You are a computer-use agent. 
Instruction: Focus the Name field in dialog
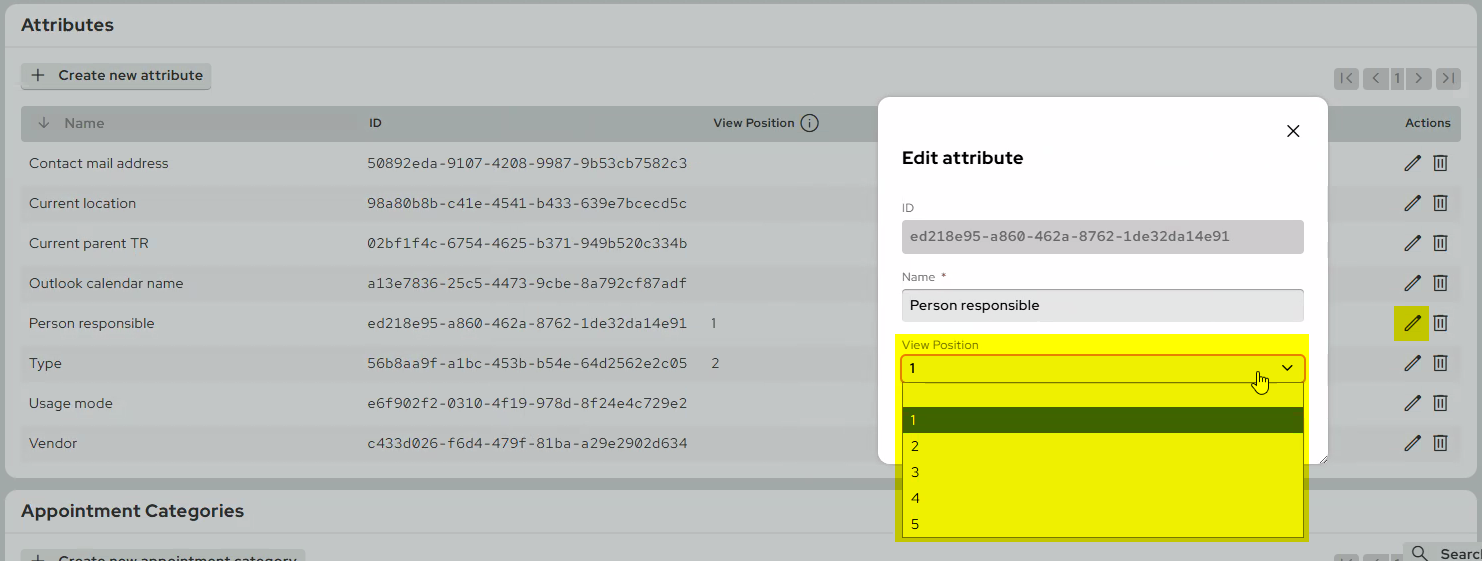[x=1103, y=305]
